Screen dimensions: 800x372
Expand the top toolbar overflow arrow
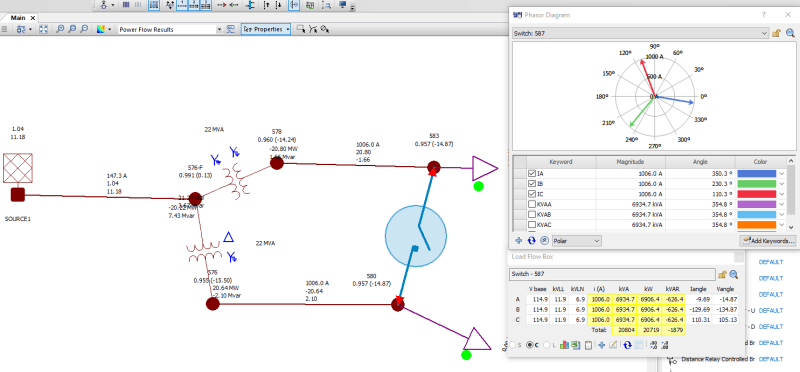pyautogui.click(x=353, y=7)
